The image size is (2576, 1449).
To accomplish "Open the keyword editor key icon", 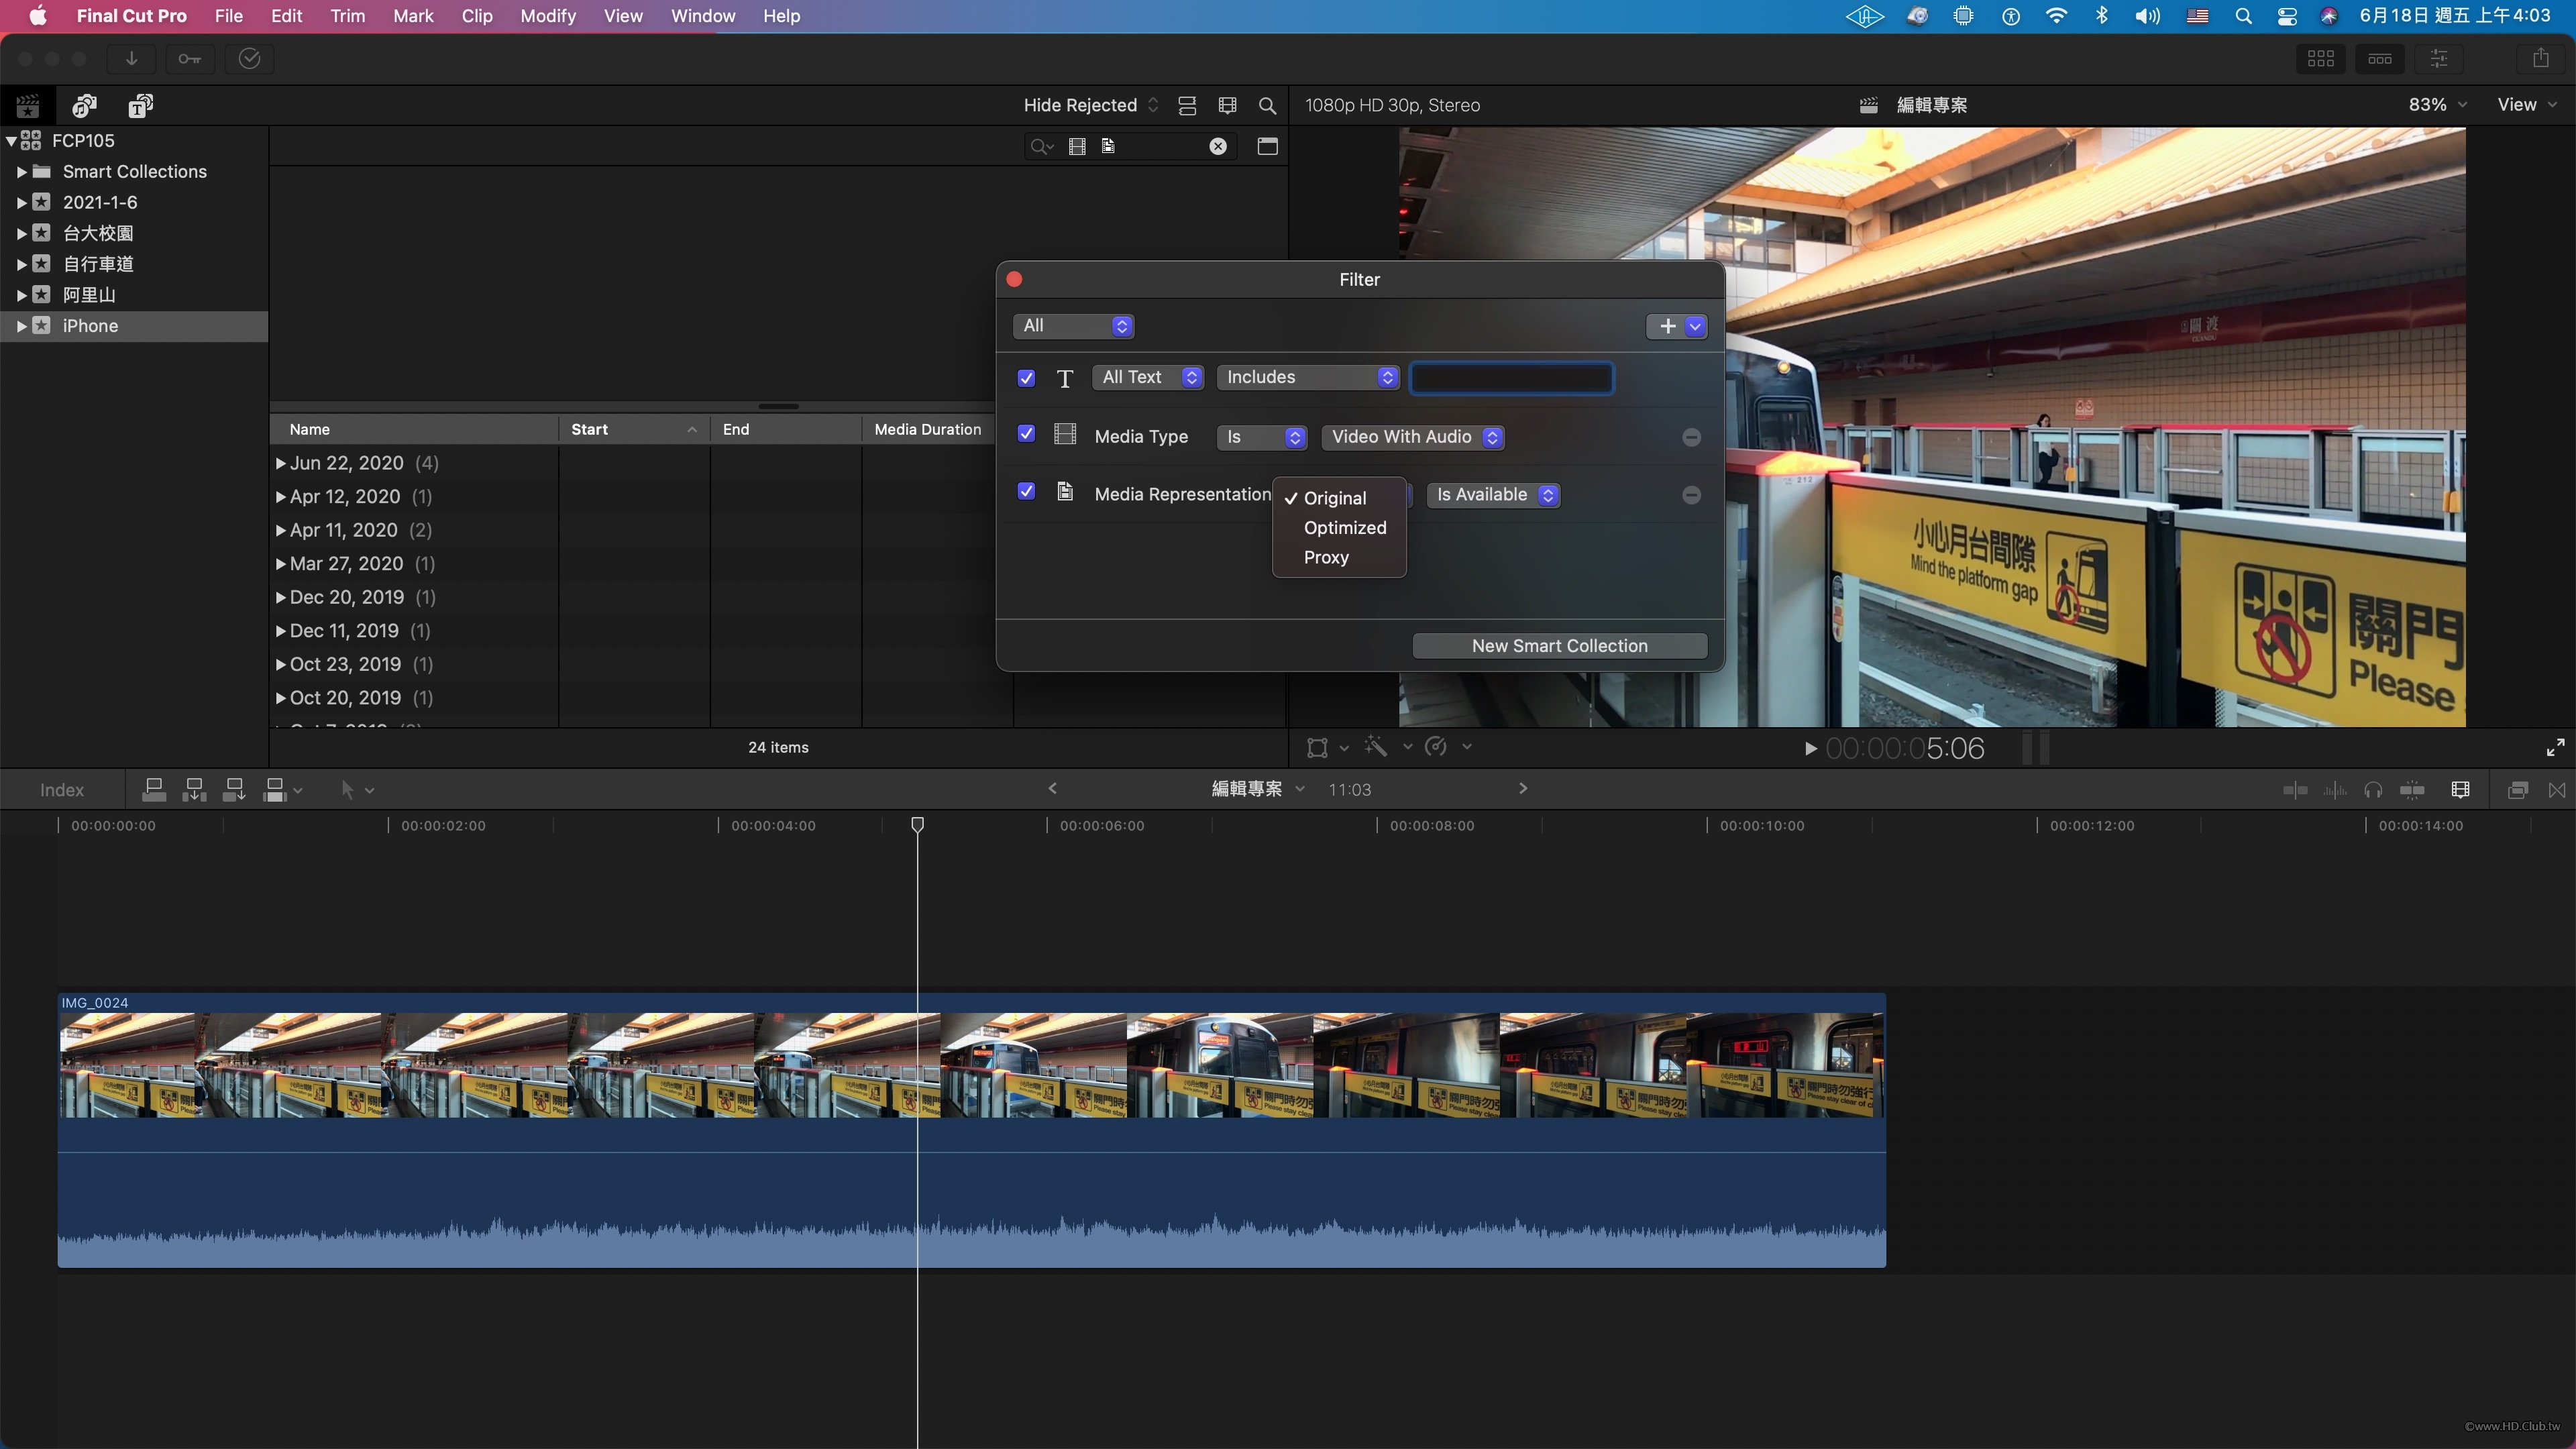I will [x=190, y=59].
